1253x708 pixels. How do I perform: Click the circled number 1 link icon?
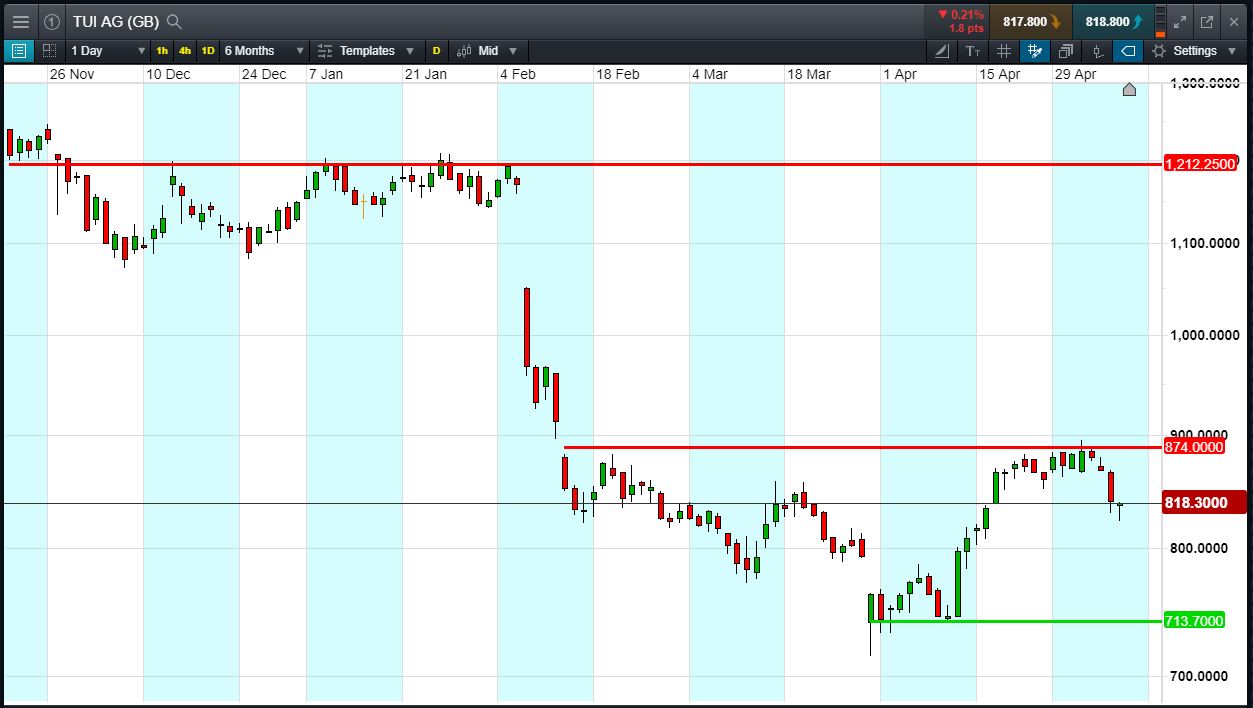coord(52,21)
